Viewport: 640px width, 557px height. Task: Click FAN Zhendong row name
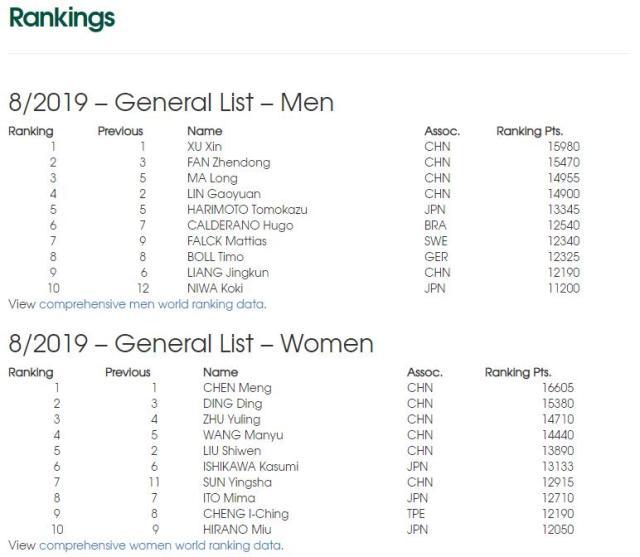coord(229,162)
